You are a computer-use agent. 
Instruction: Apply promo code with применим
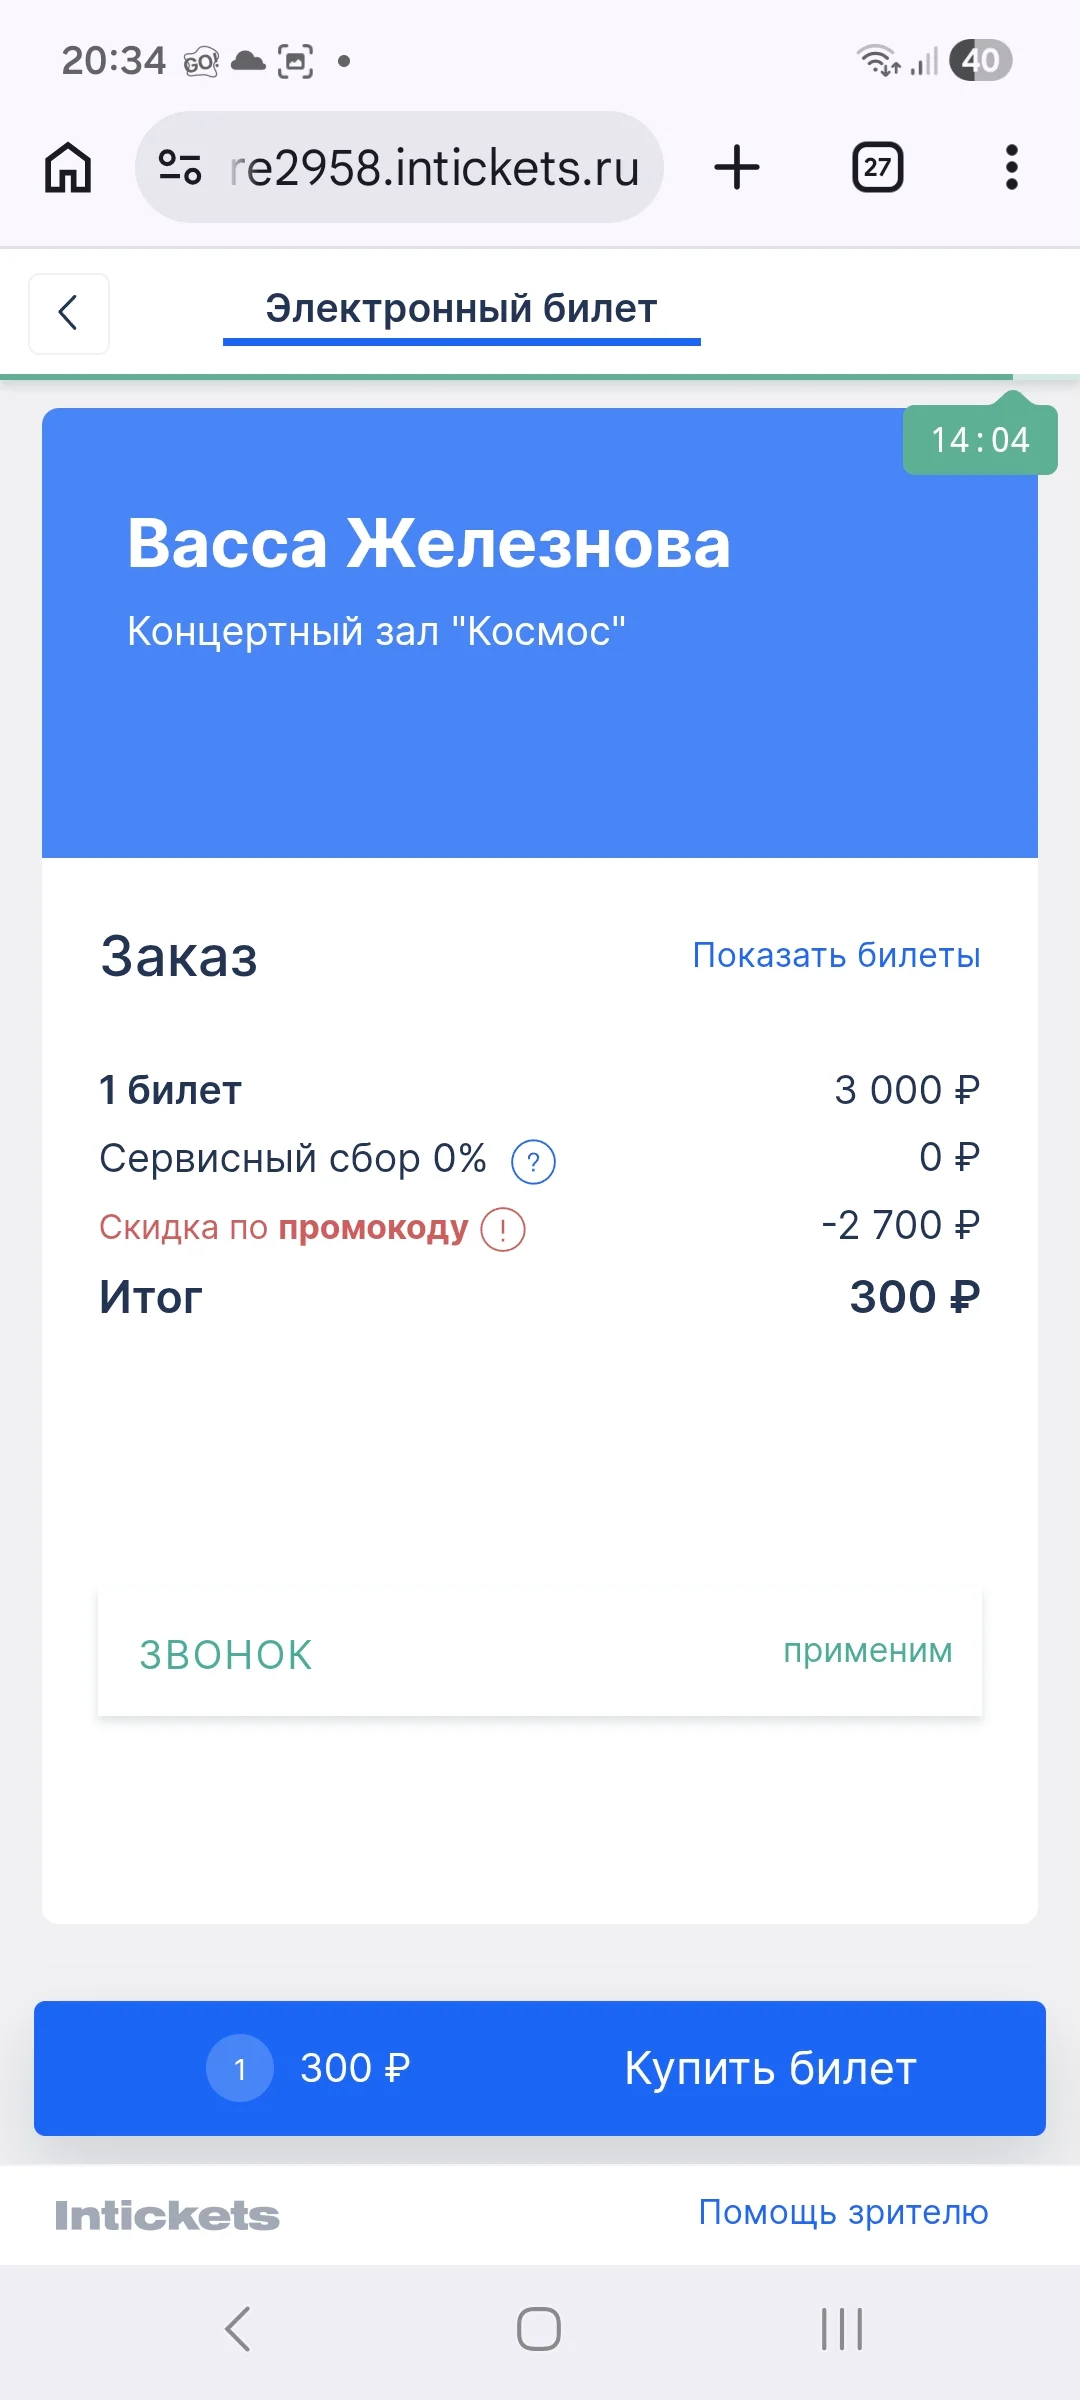pos(868,1651)
